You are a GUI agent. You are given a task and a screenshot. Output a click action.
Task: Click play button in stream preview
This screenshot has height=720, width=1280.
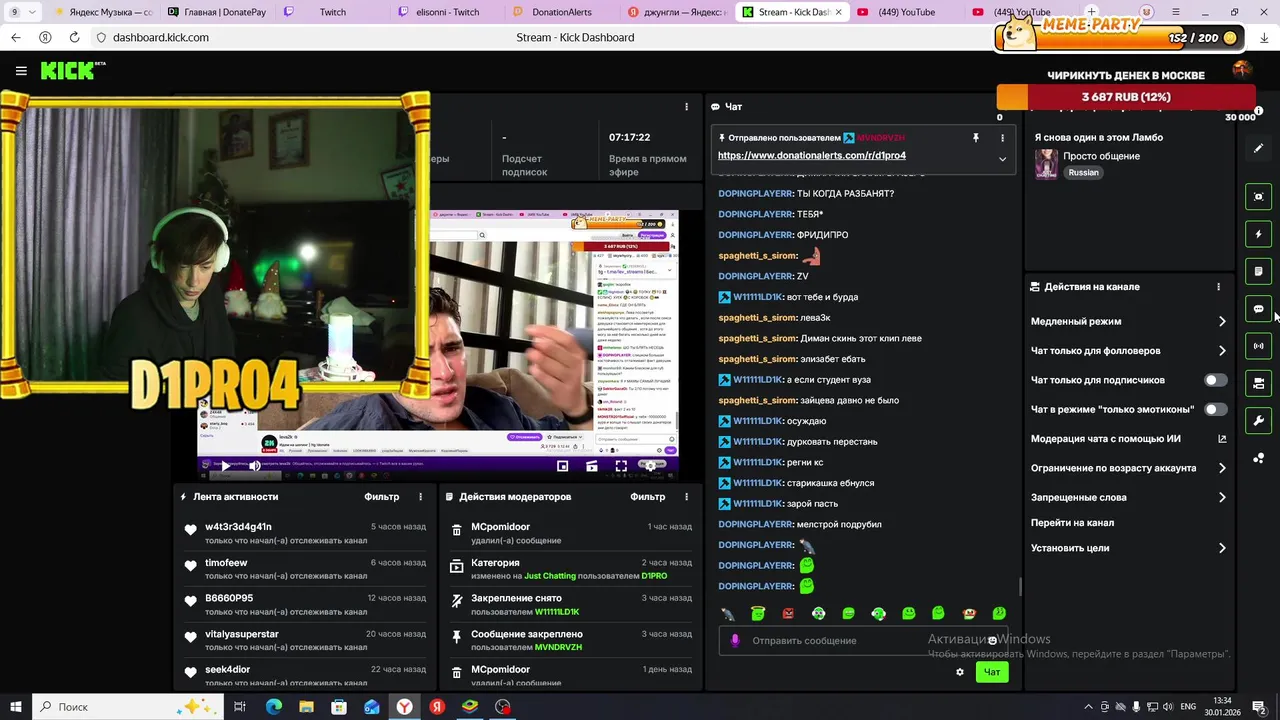click(x=225, y=466)
